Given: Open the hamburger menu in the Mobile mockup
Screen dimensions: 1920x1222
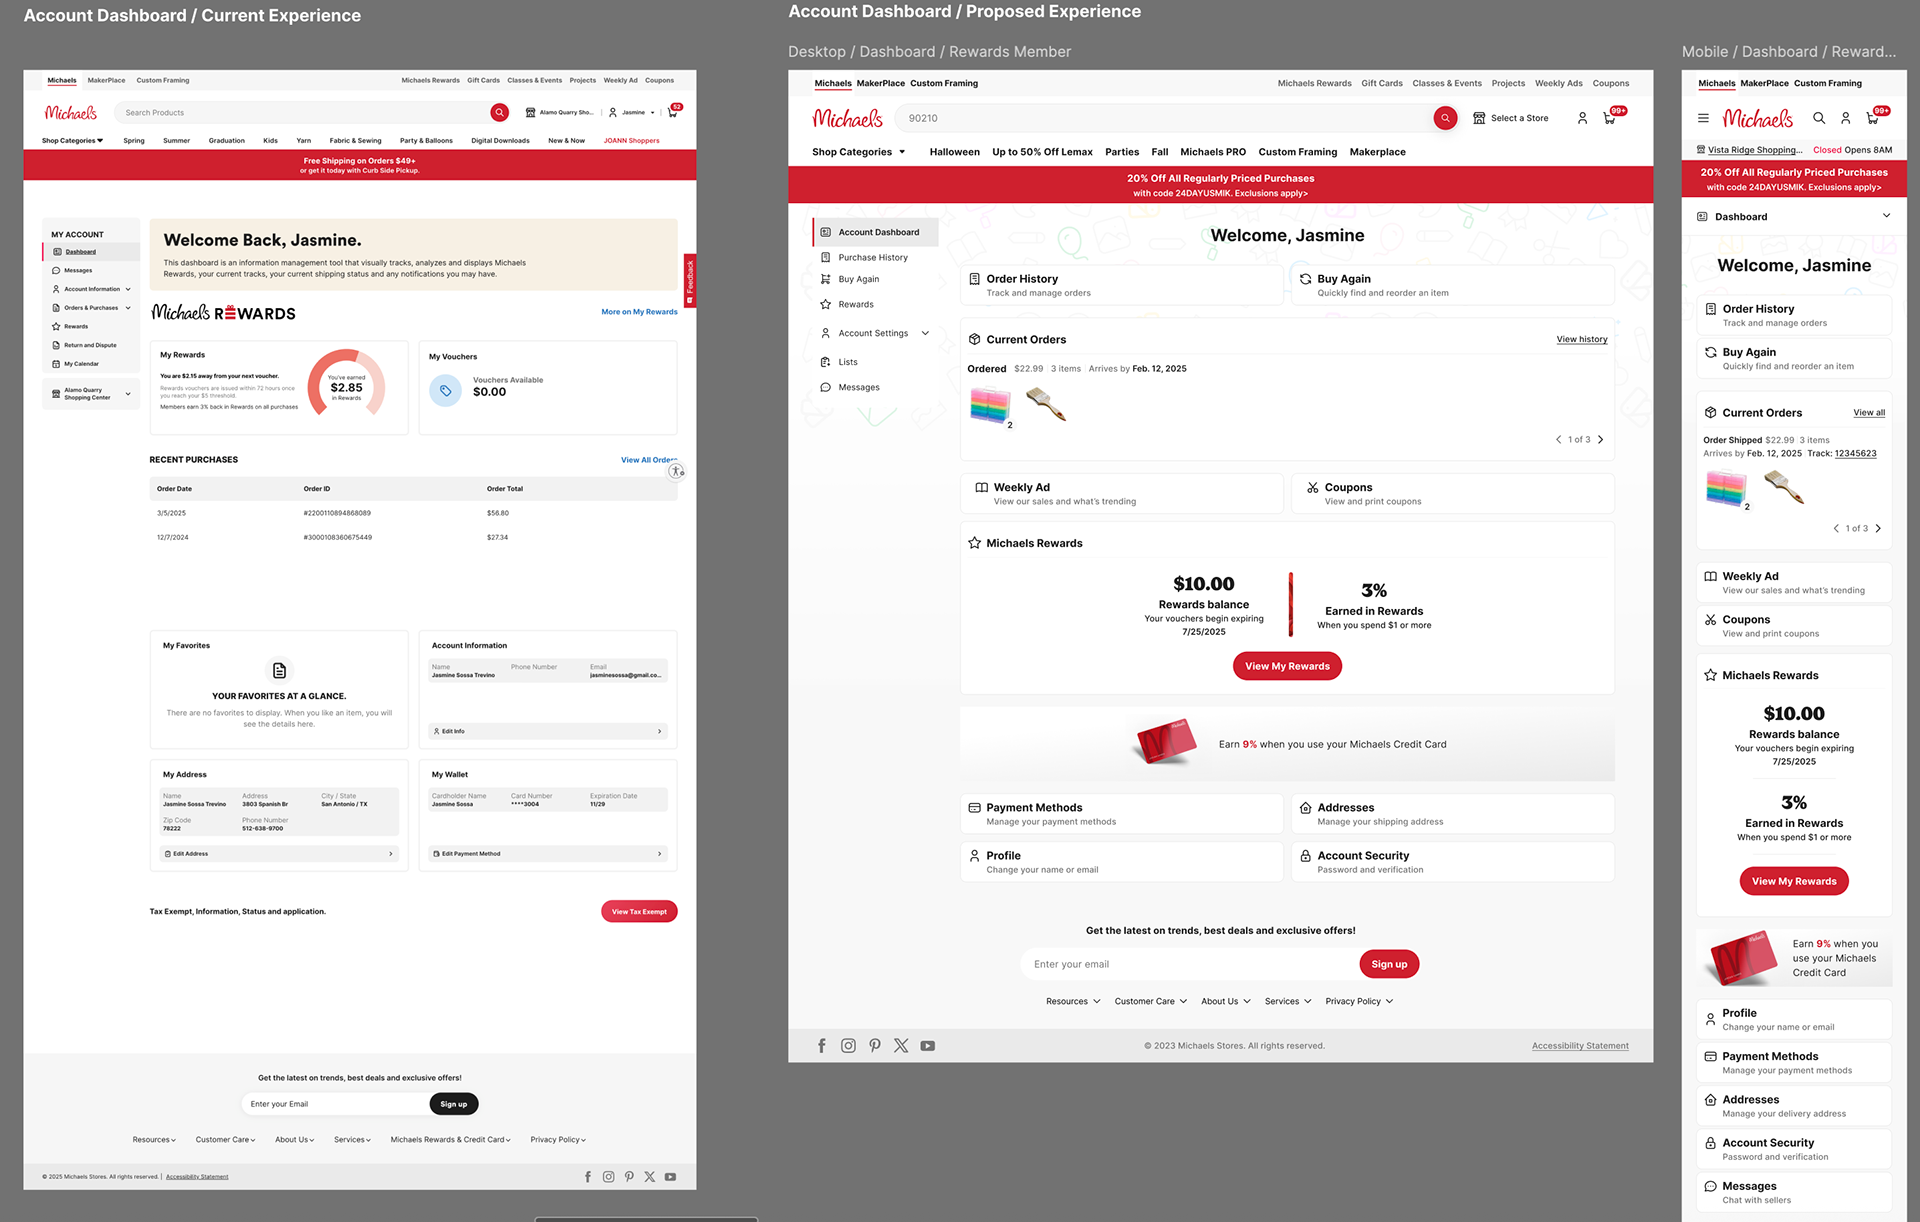Looking at the screenshot, I should pyautogui.click(x=1703, y=118).
